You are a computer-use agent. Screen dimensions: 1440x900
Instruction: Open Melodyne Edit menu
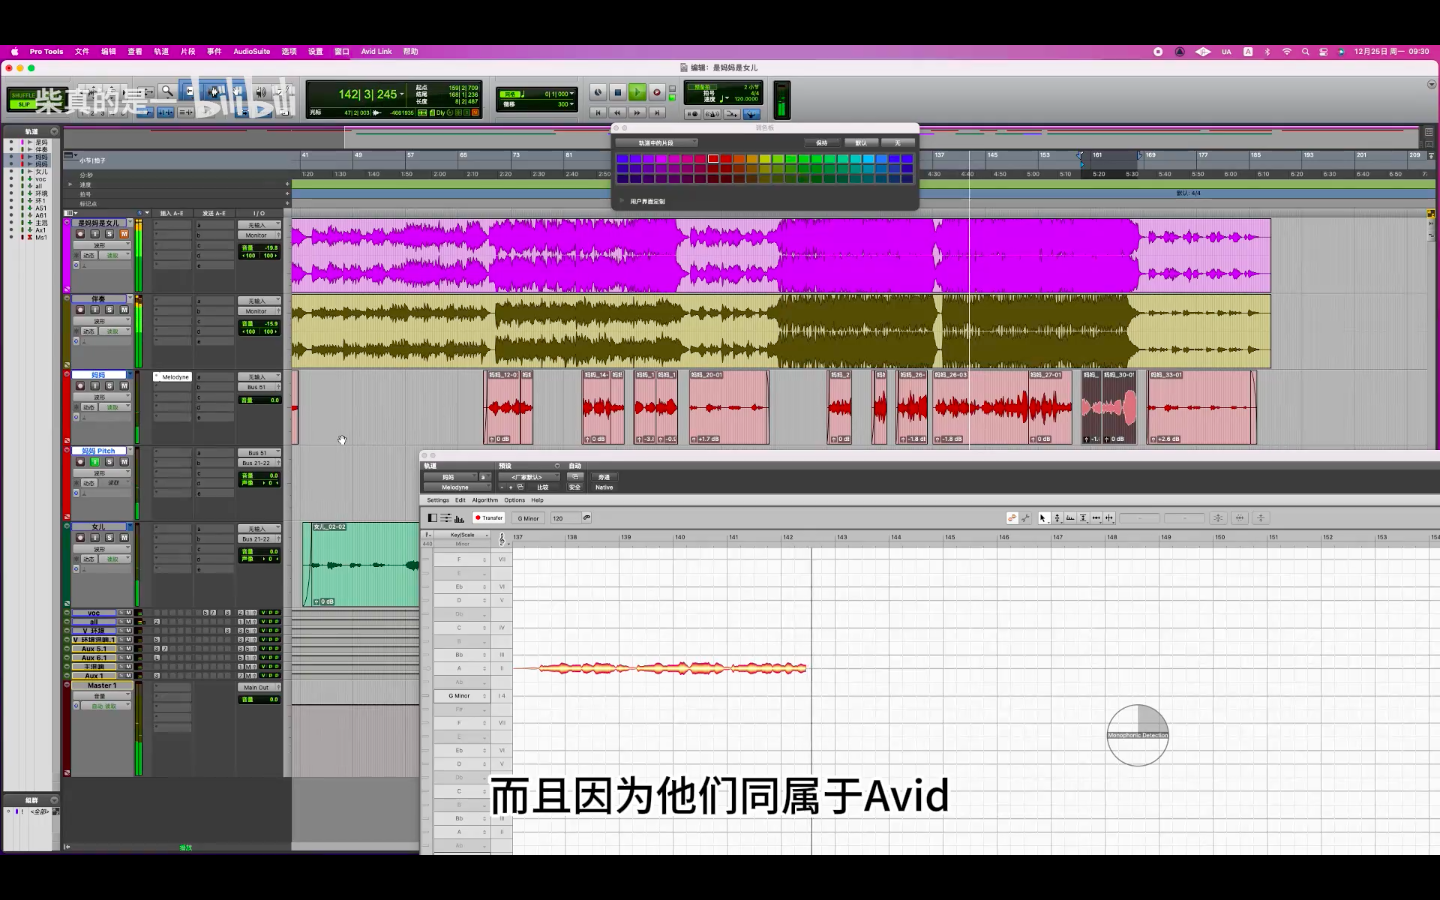pos(460,500)
